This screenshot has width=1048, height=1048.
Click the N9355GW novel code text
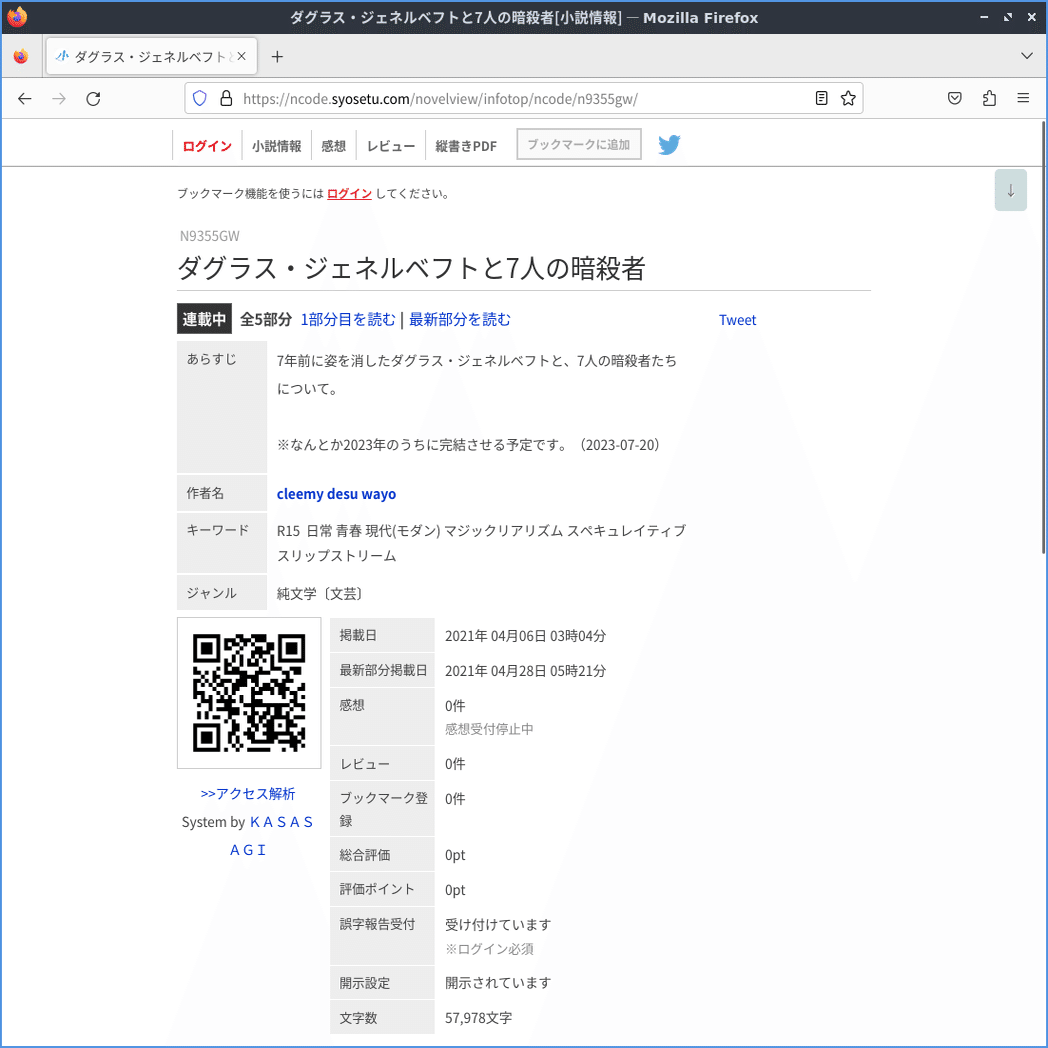pos(209,236)
